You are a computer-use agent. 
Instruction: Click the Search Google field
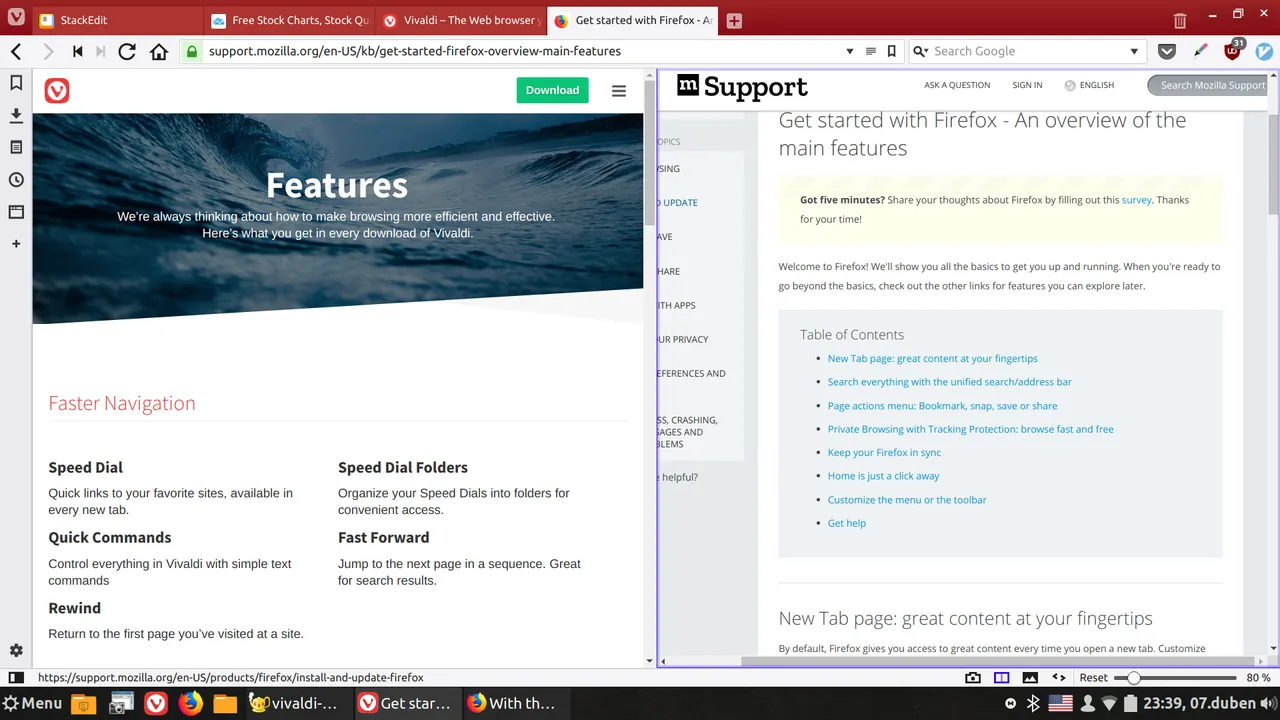pyautogui.click(x=1028, y=51)
